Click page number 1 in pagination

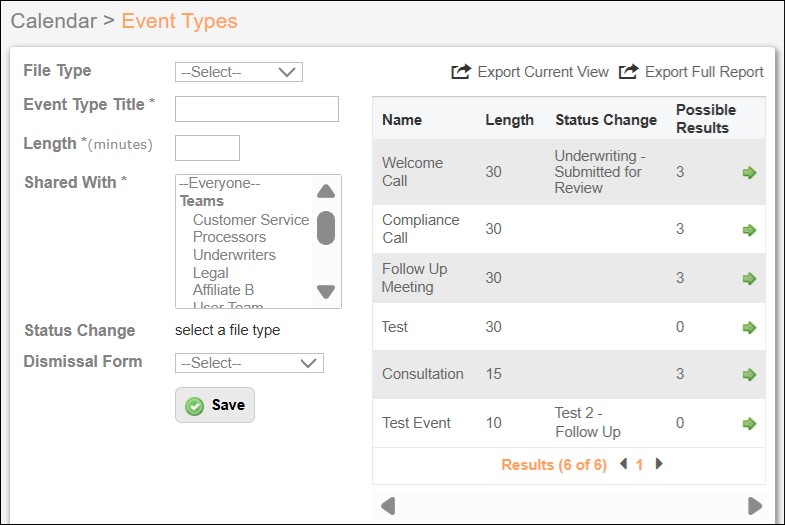point(639,465)
